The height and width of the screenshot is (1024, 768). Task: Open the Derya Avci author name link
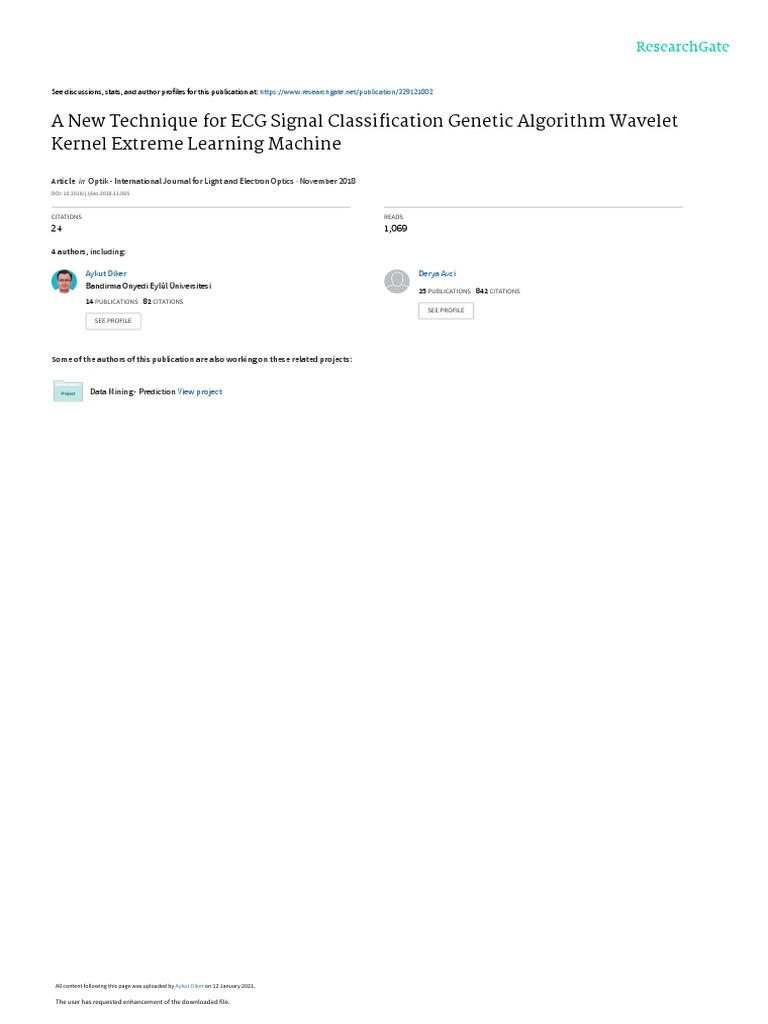point(437,273)
